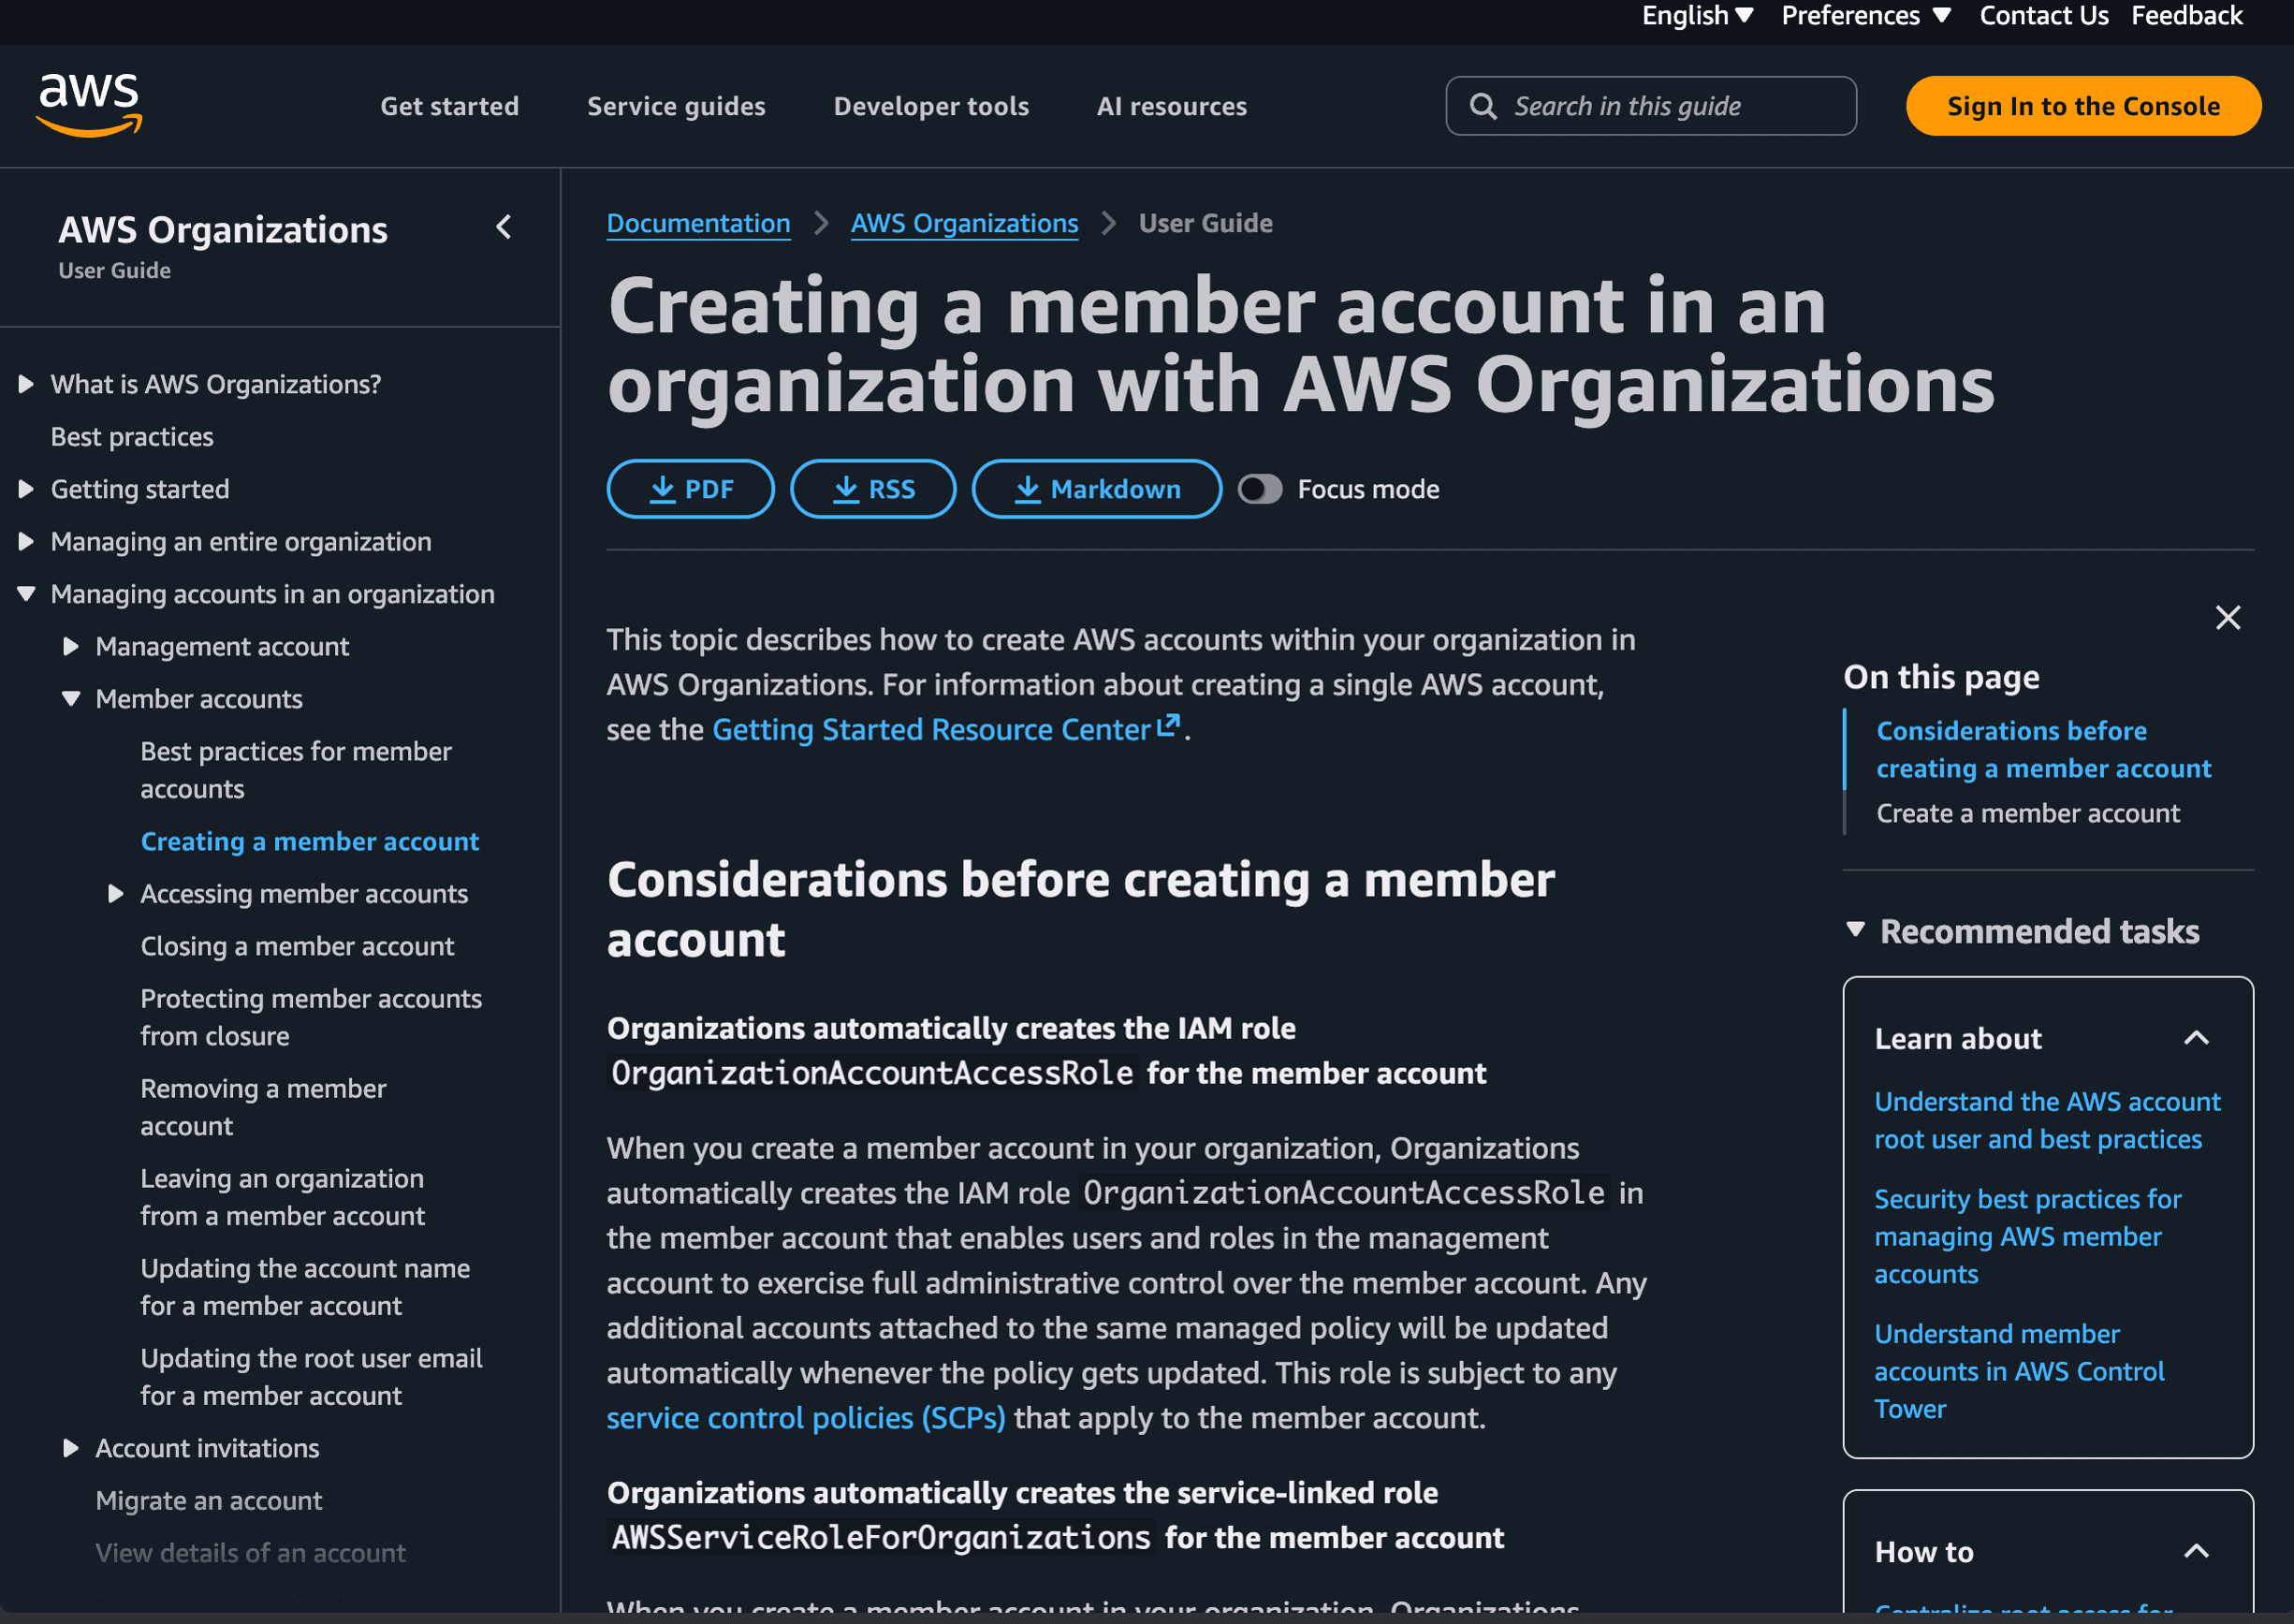Open Best practices for member accounts
This screenshot has height=1624, width=2294.
(x=296, y=770)
